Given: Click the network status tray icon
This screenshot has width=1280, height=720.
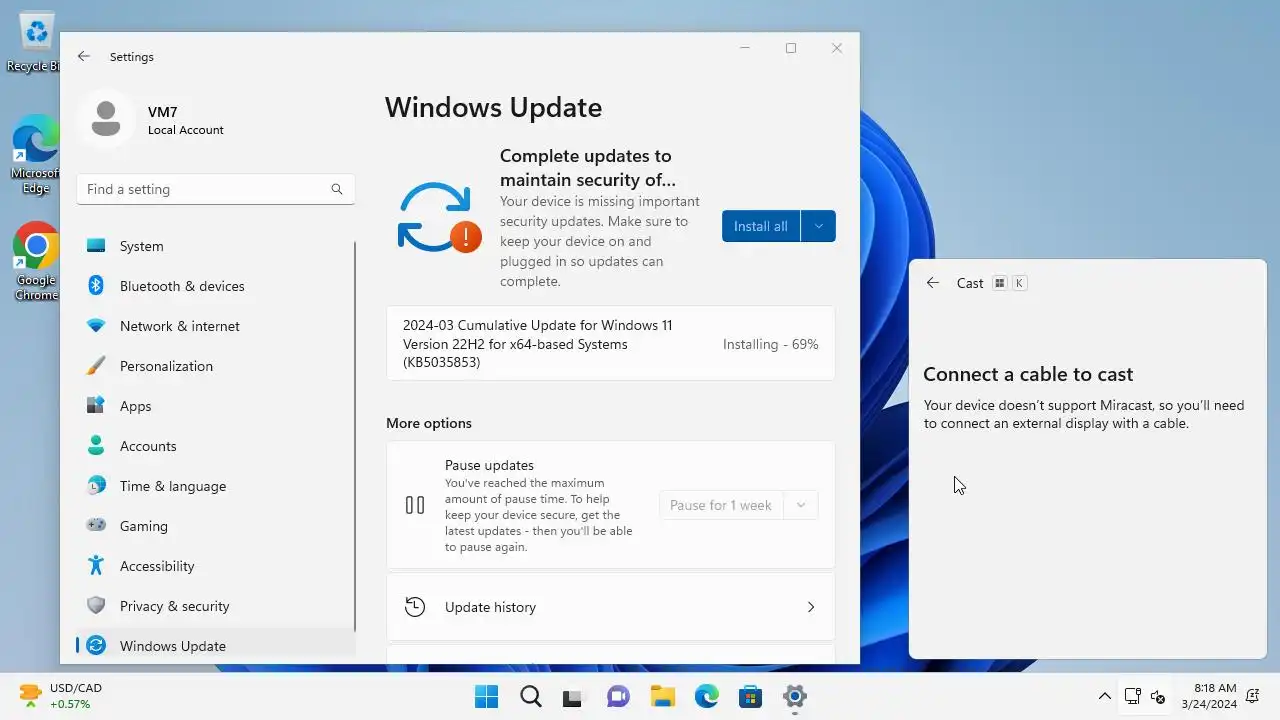Looking at the screenshot, I should pos(1133,696).
